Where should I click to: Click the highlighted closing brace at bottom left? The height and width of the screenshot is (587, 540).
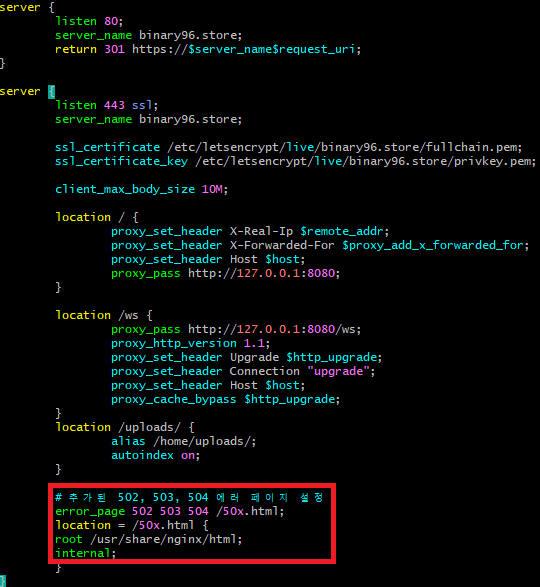[x=3, y=581]
